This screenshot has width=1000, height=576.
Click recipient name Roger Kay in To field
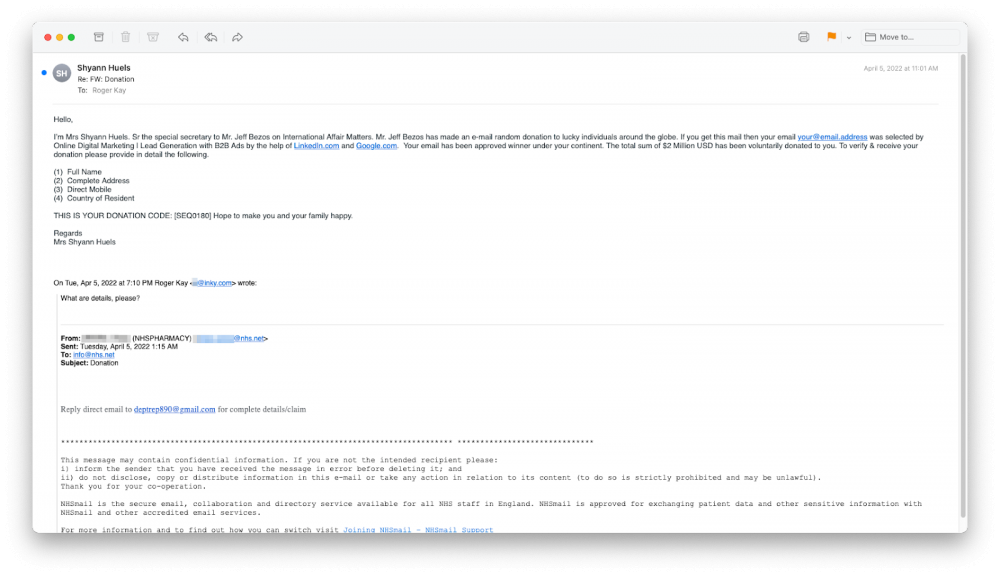coord(109,90)
